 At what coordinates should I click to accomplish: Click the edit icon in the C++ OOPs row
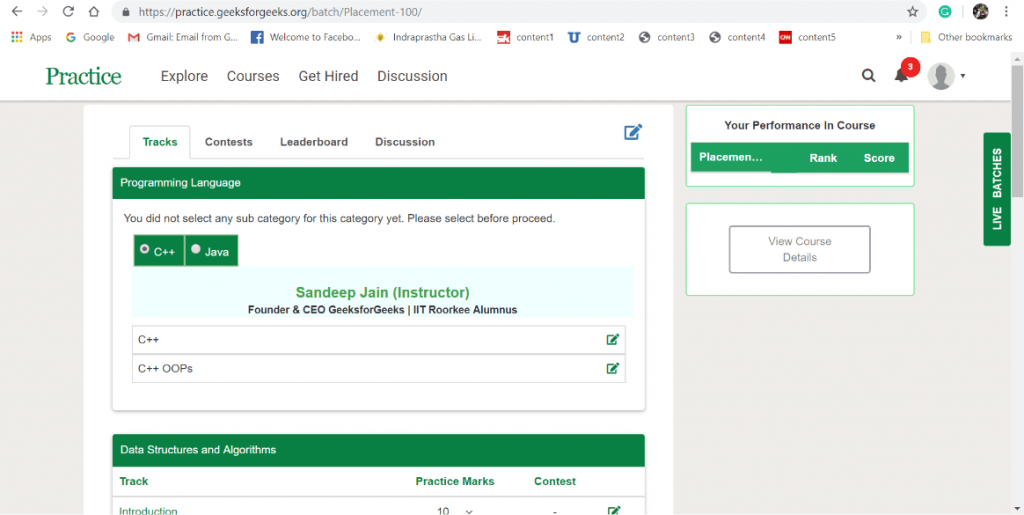(613, 368)
